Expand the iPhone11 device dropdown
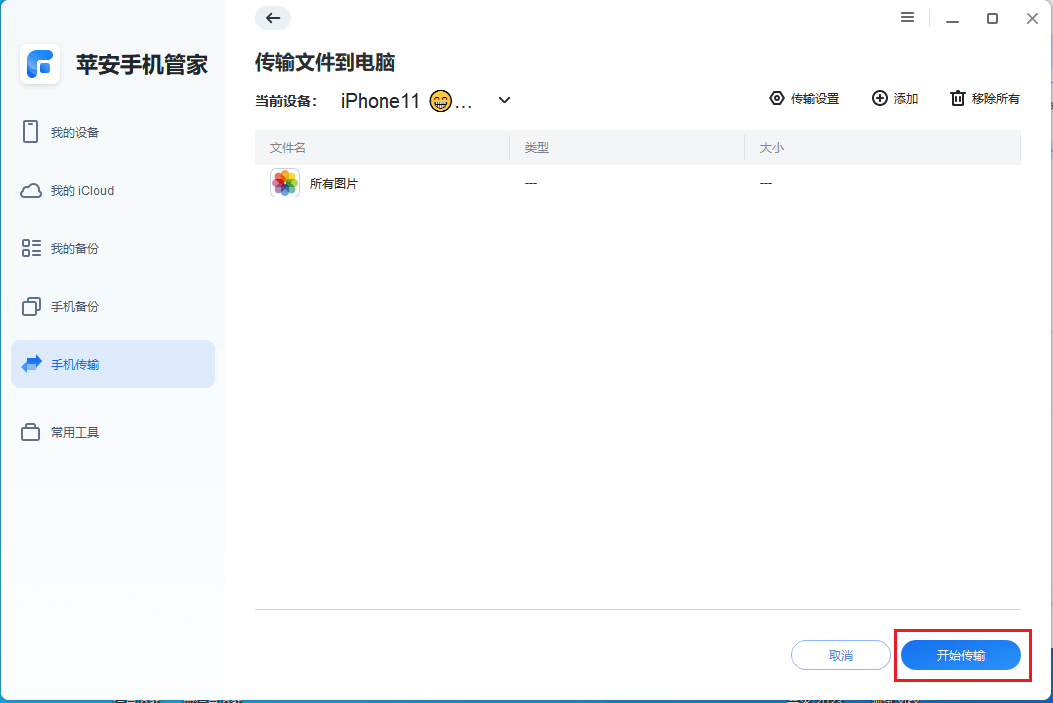Viewport: 1053px width, 703px height. (x=504, y=100)
